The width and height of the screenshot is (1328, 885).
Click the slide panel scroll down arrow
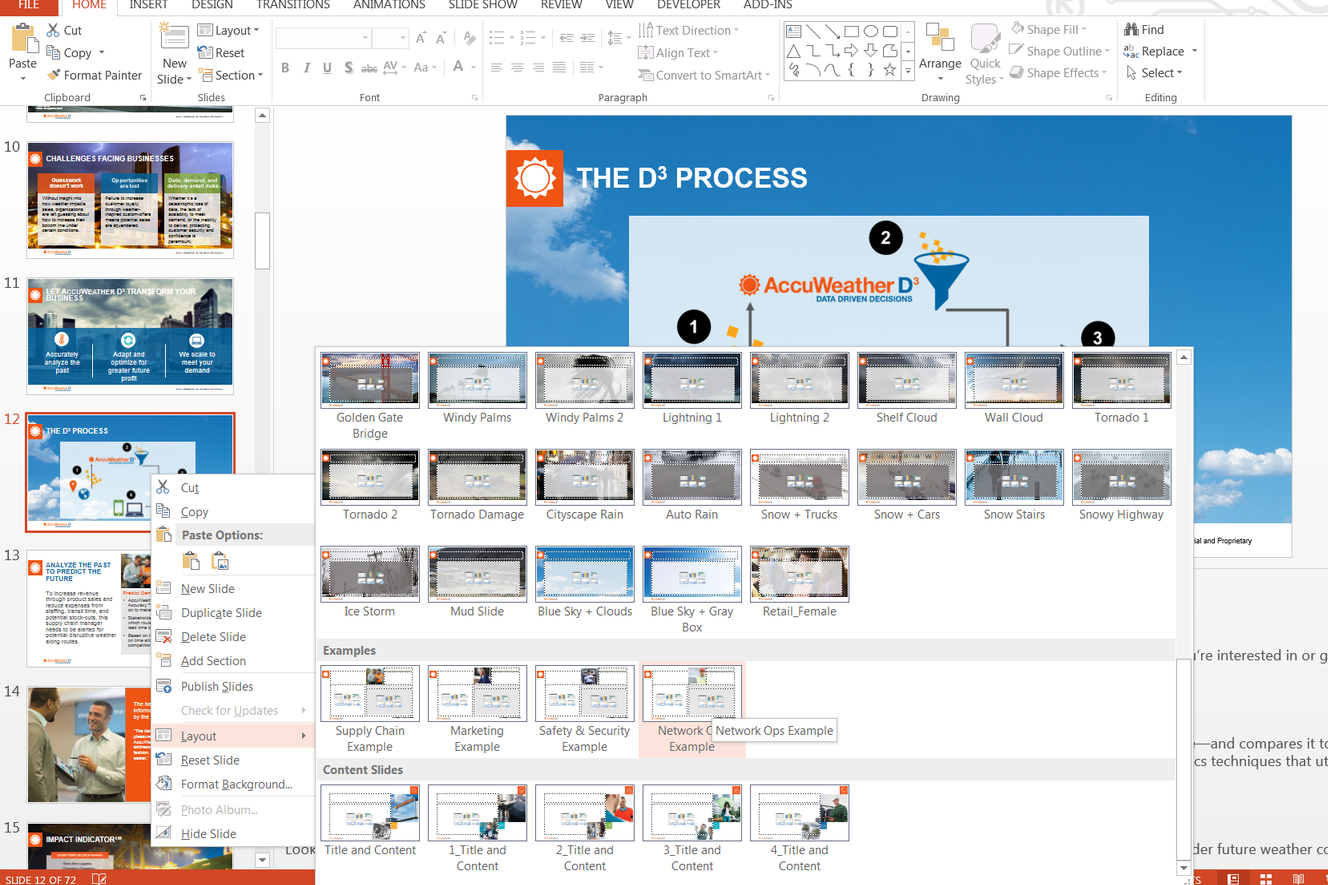coord(262,859)
